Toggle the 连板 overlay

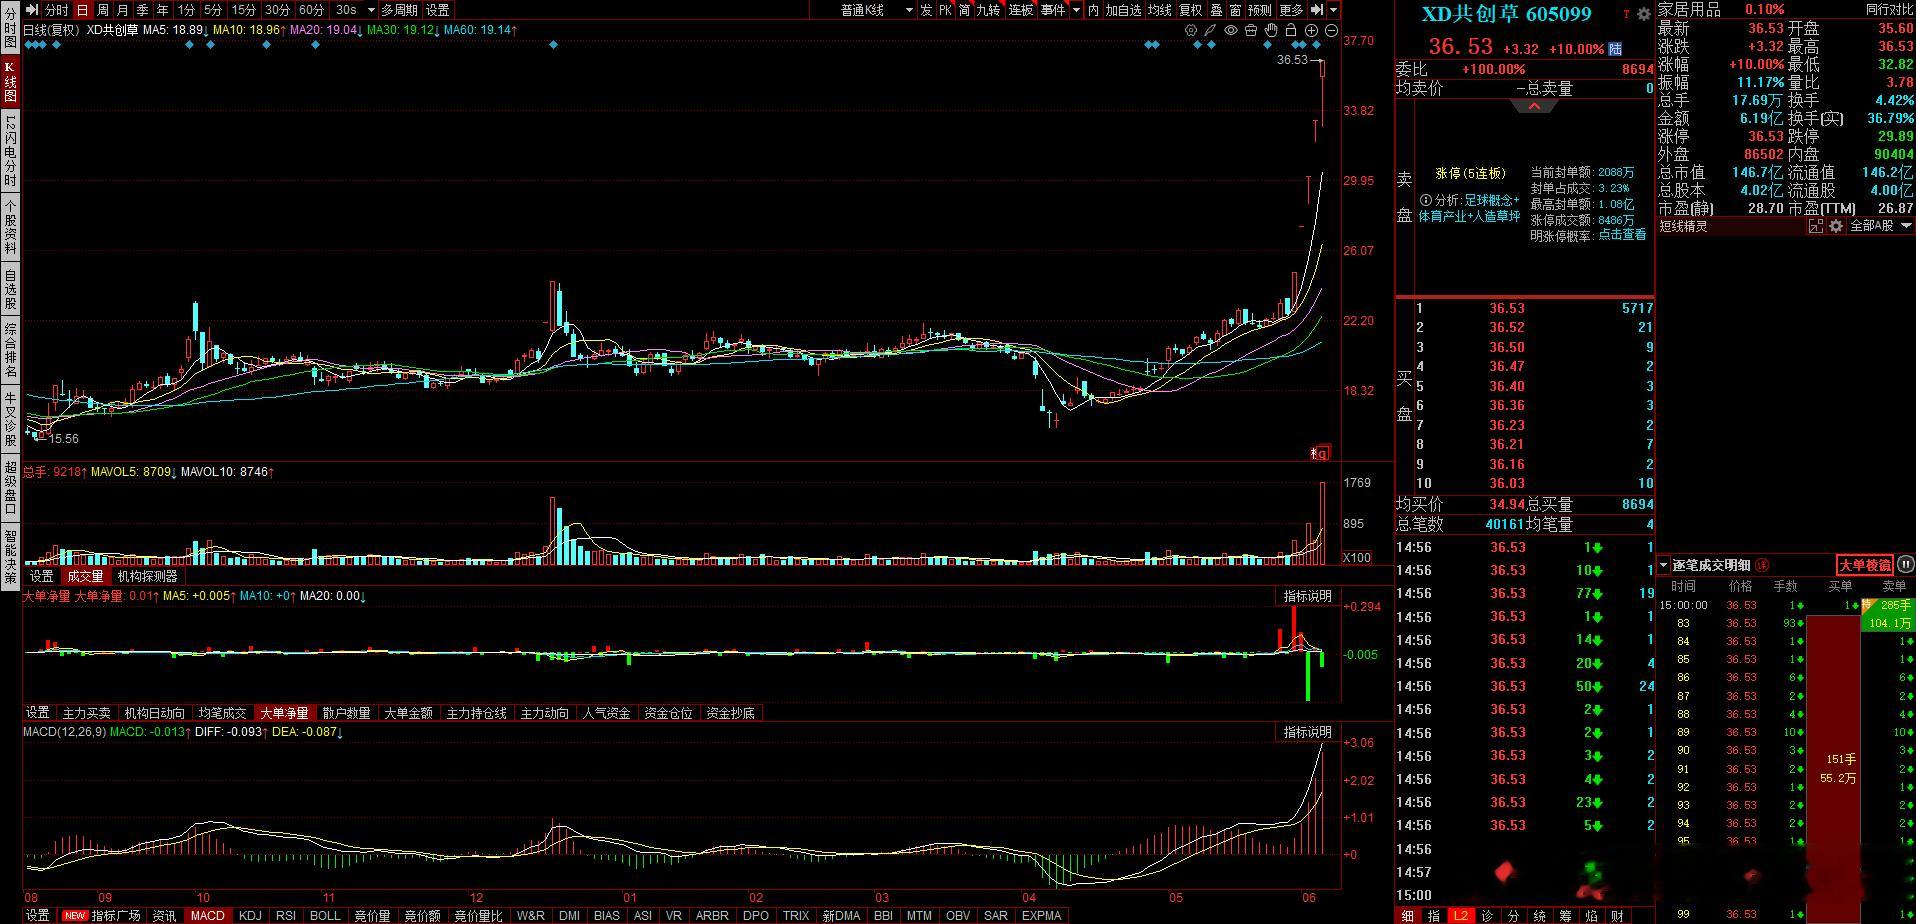tap(1020, 9)
